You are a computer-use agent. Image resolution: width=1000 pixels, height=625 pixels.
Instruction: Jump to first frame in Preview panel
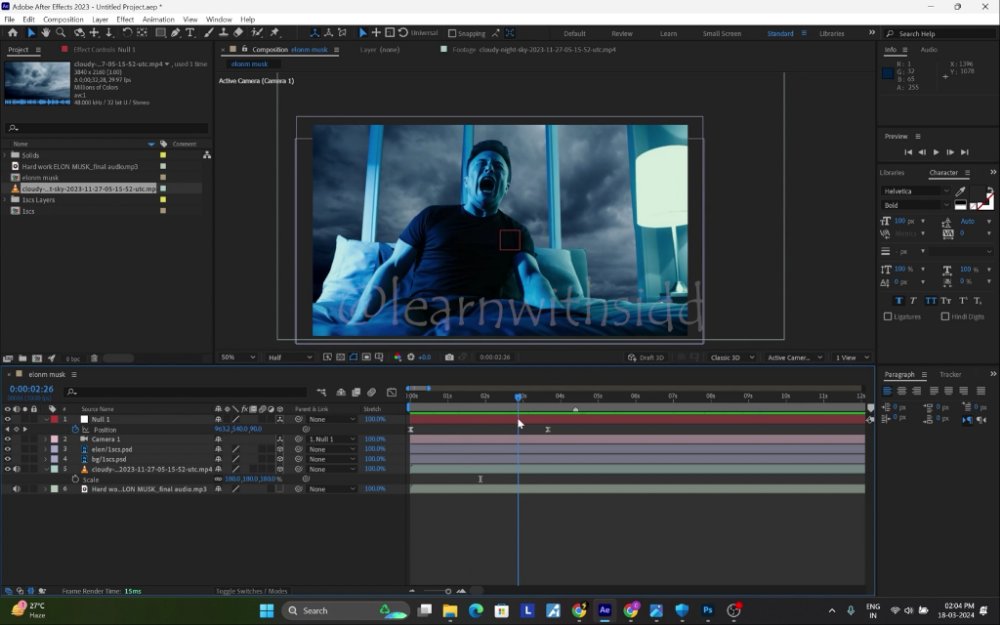908,152
